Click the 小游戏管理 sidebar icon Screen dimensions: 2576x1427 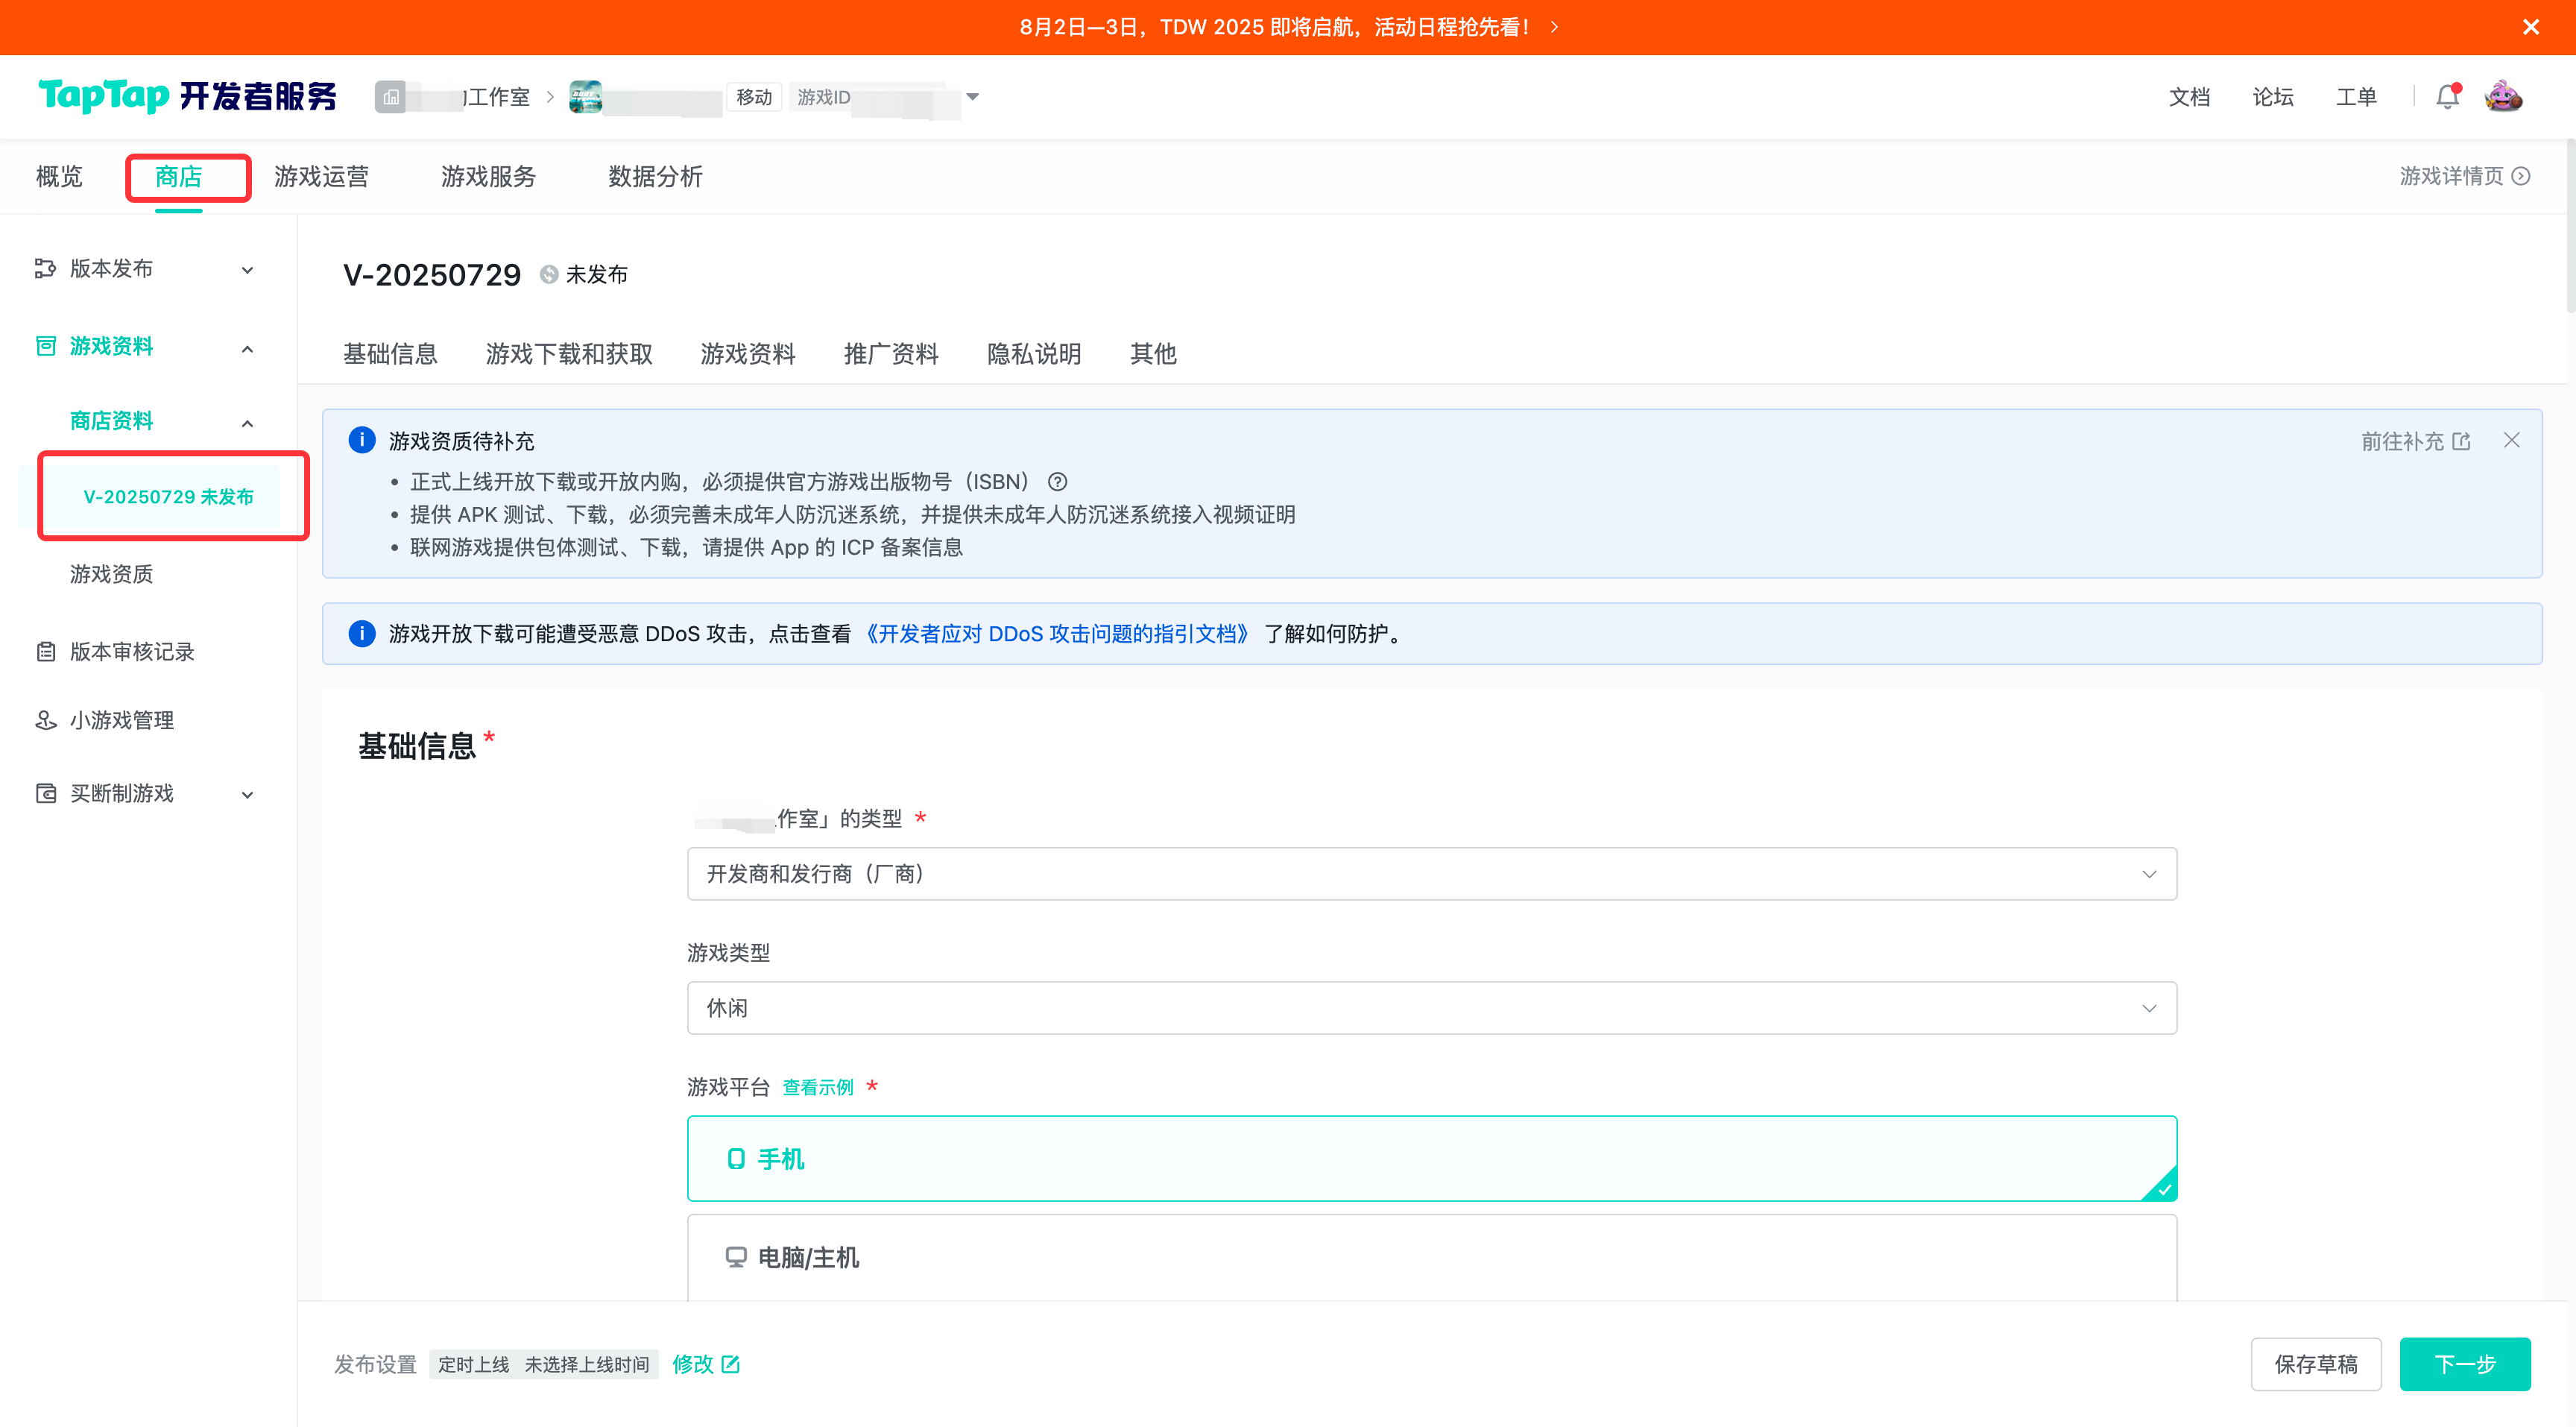(46, 720)
